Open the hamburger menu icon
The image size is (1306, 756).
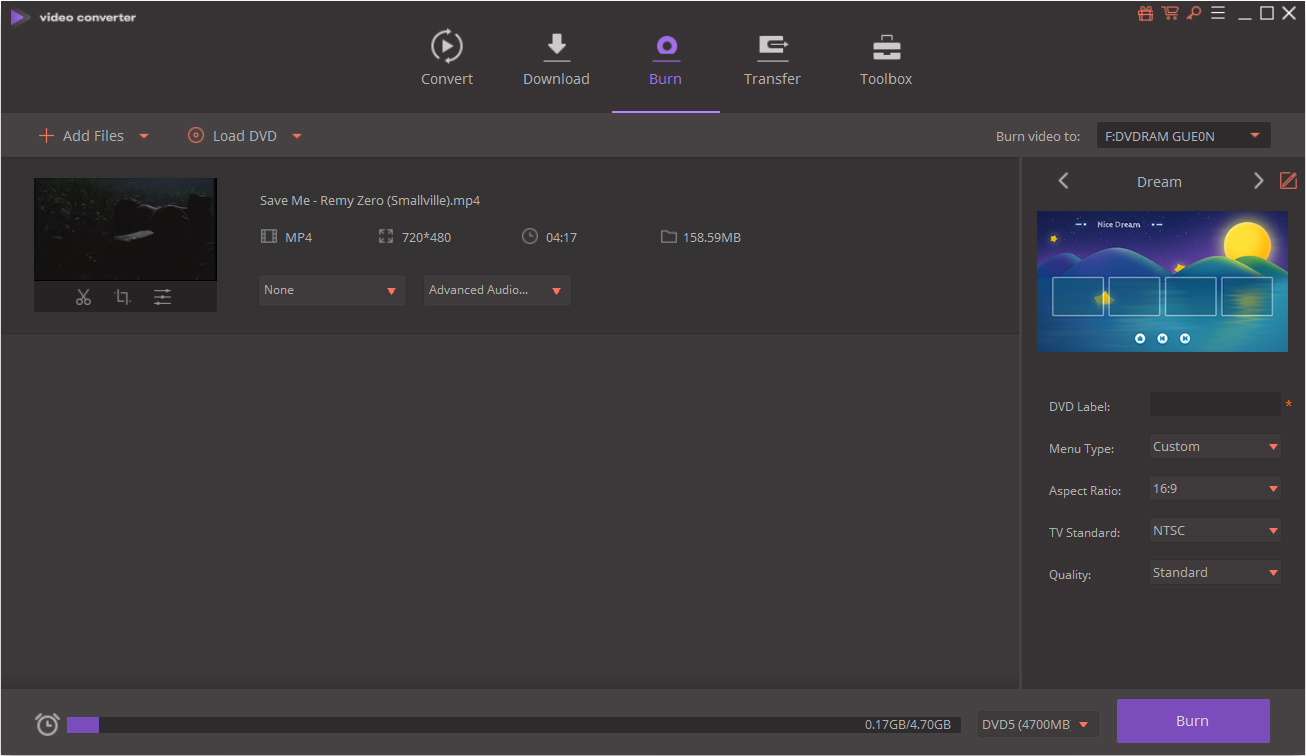point(1218,13)
